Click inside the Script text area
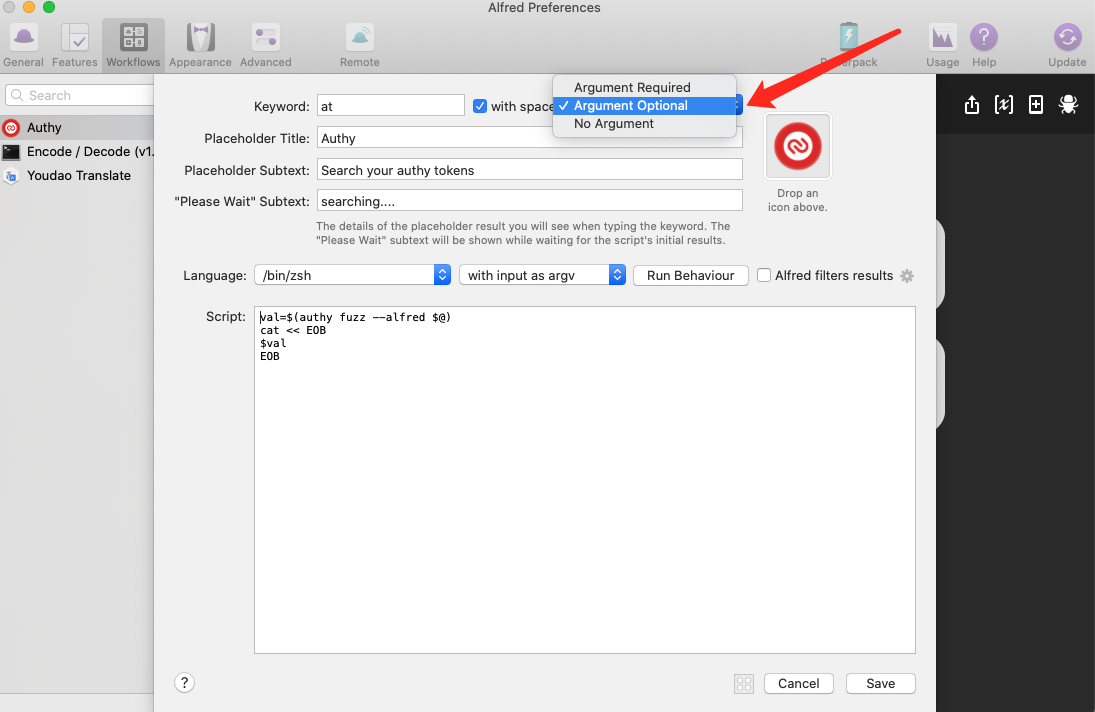Image resolution: width=1095 pixels, height=712 pixels. pyautogui.click(x=585, y=480)
